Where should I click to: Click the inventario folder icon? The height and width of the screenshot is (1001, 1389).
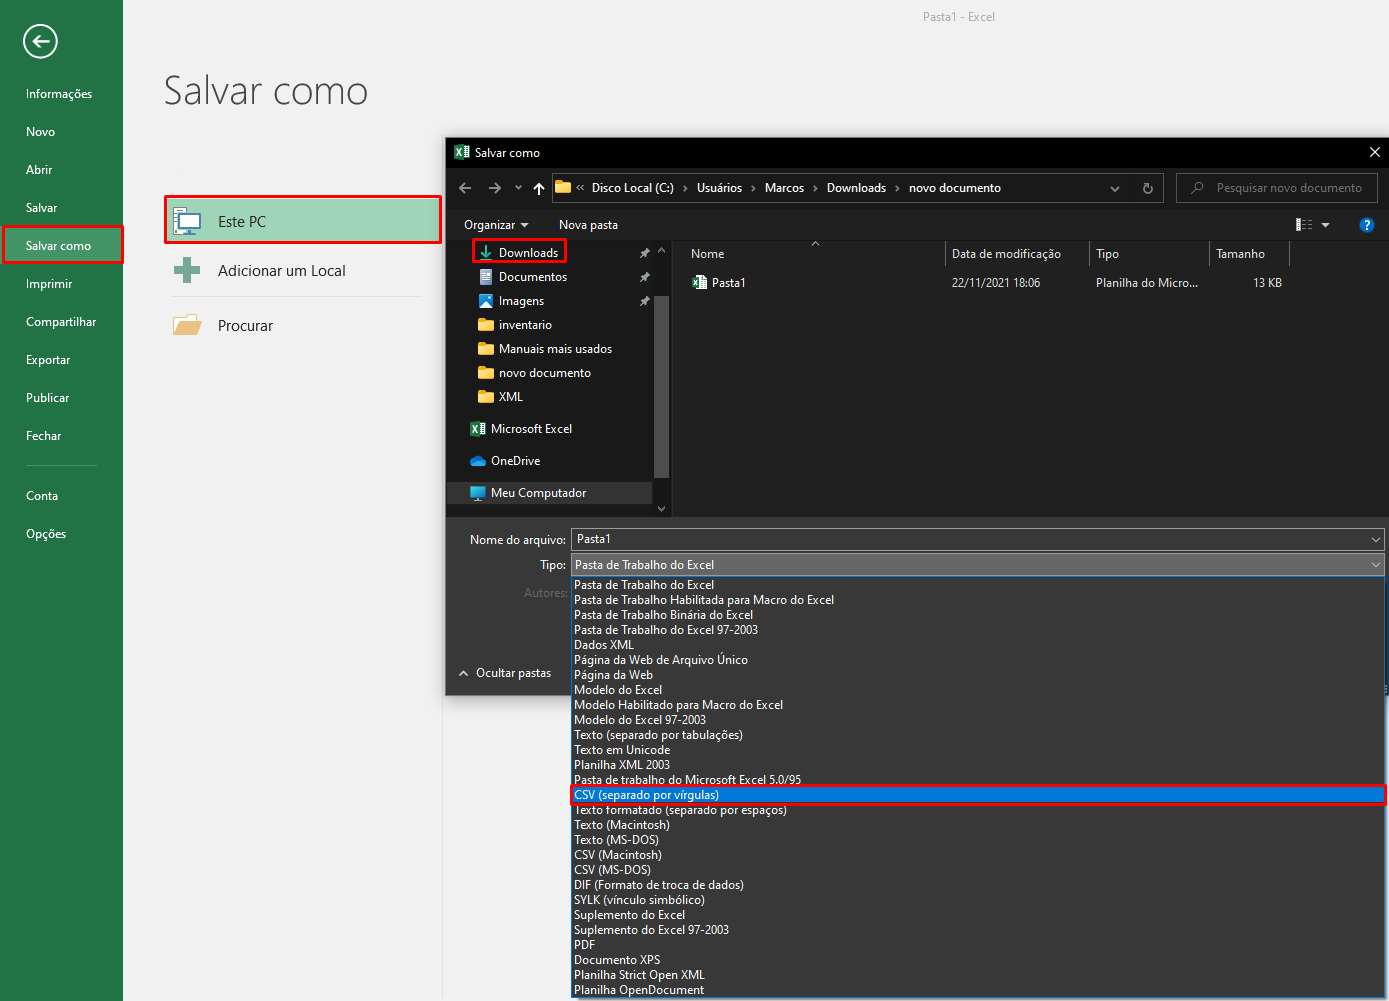point(486,325)
